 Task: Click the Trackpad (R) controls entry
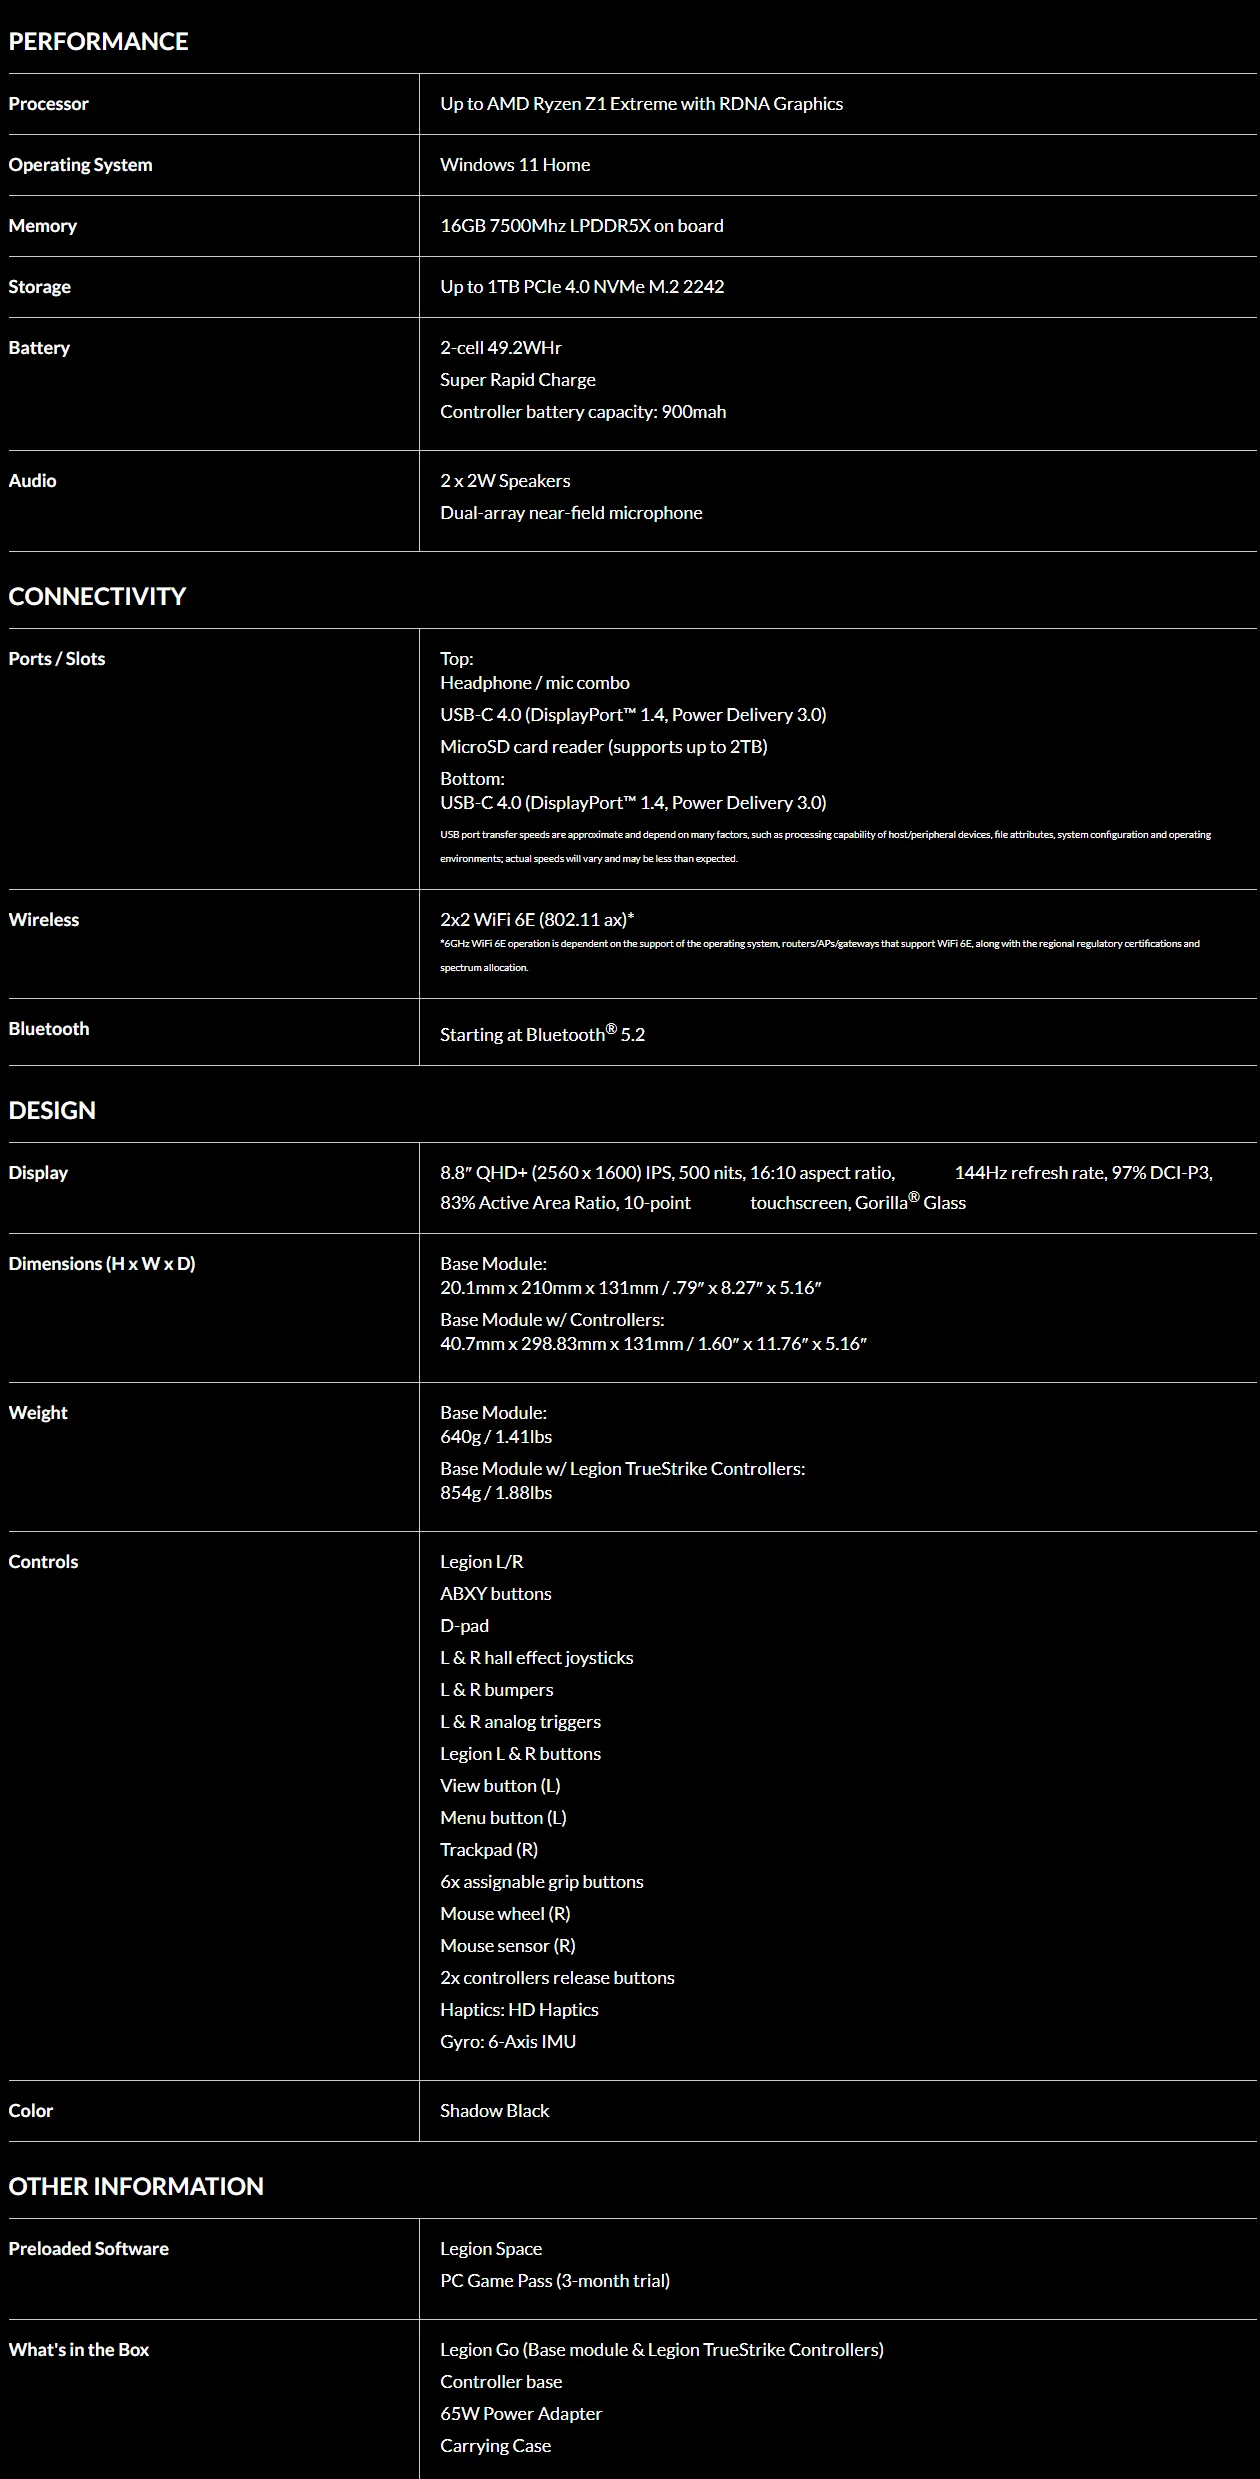[x=489, y=1850]
